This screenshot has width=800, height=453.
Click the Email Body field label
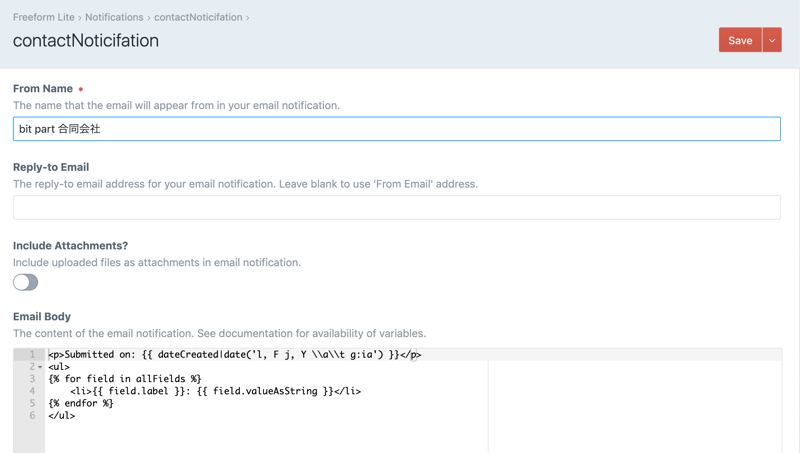[42, 316]
